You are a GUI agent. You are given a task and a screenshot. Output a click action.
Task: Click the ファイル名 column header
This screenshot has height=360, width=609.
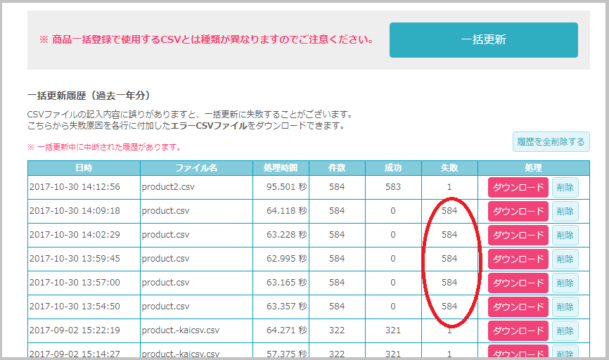pos(196,168)
